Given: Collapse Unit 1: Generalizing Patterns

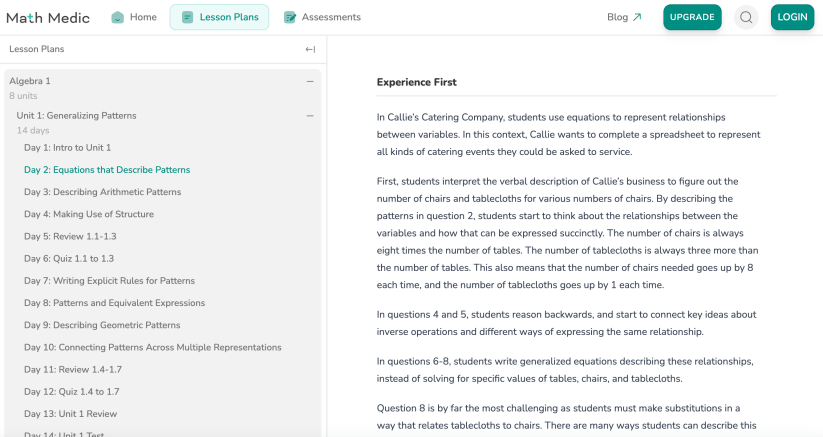Looking at the screenshot, I should 310,116.
